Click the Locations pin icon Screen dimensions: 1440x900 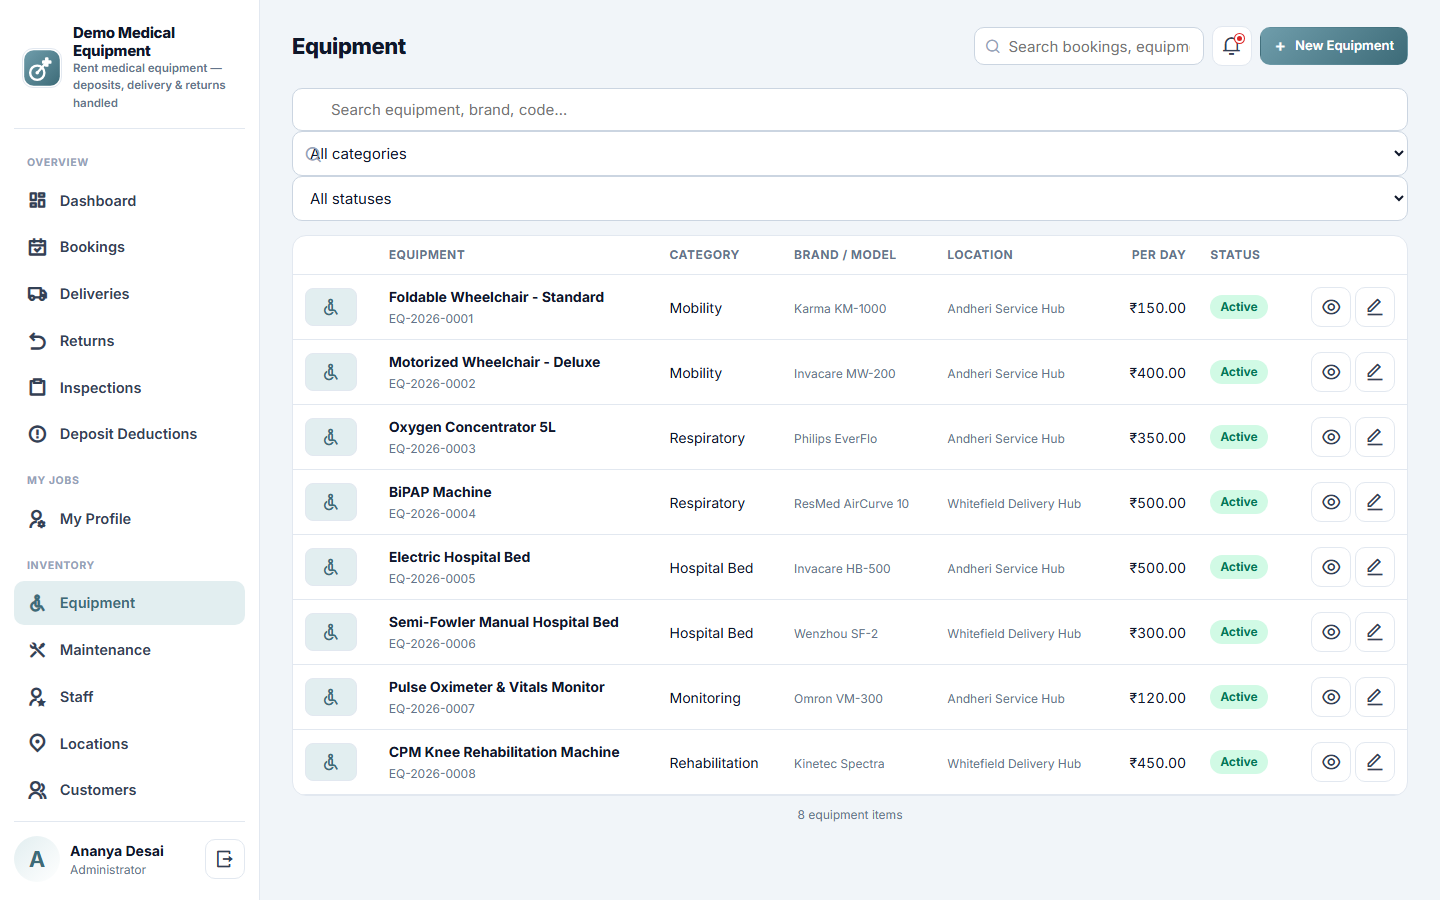pyautogui.click(x=37, y=743)
